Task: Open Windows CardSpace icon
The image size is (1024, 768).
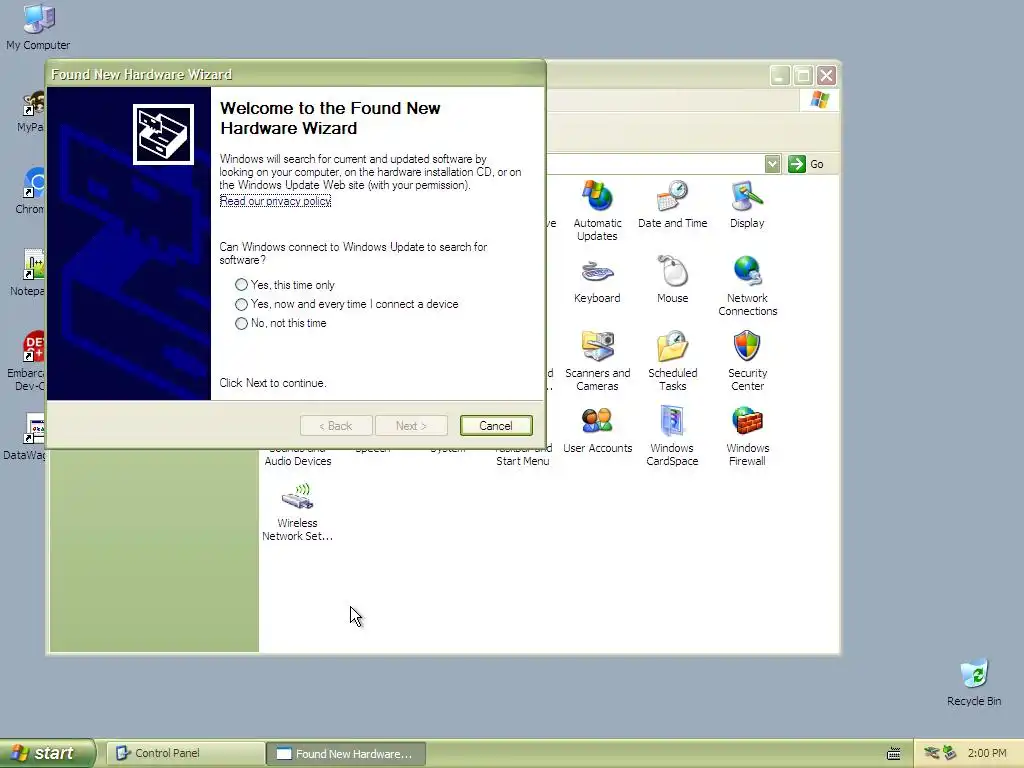Action: click(x=672, y=436)
